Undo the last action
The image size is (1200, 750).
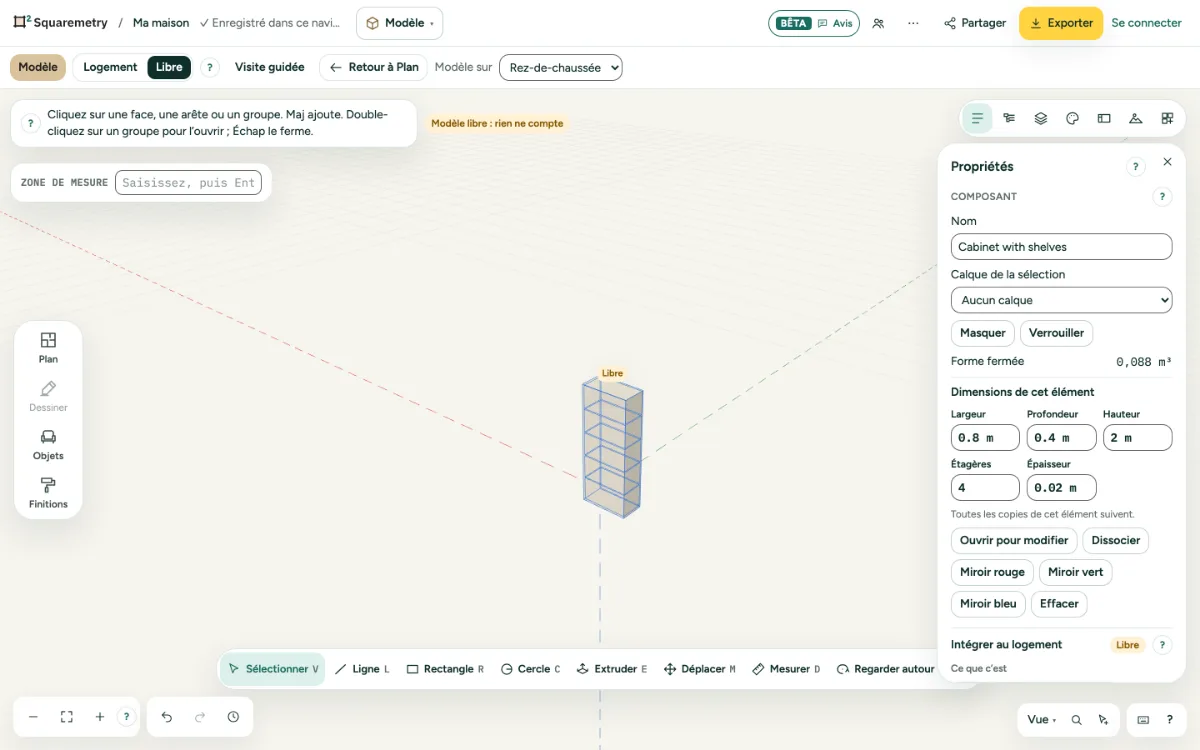click(167, 717)
